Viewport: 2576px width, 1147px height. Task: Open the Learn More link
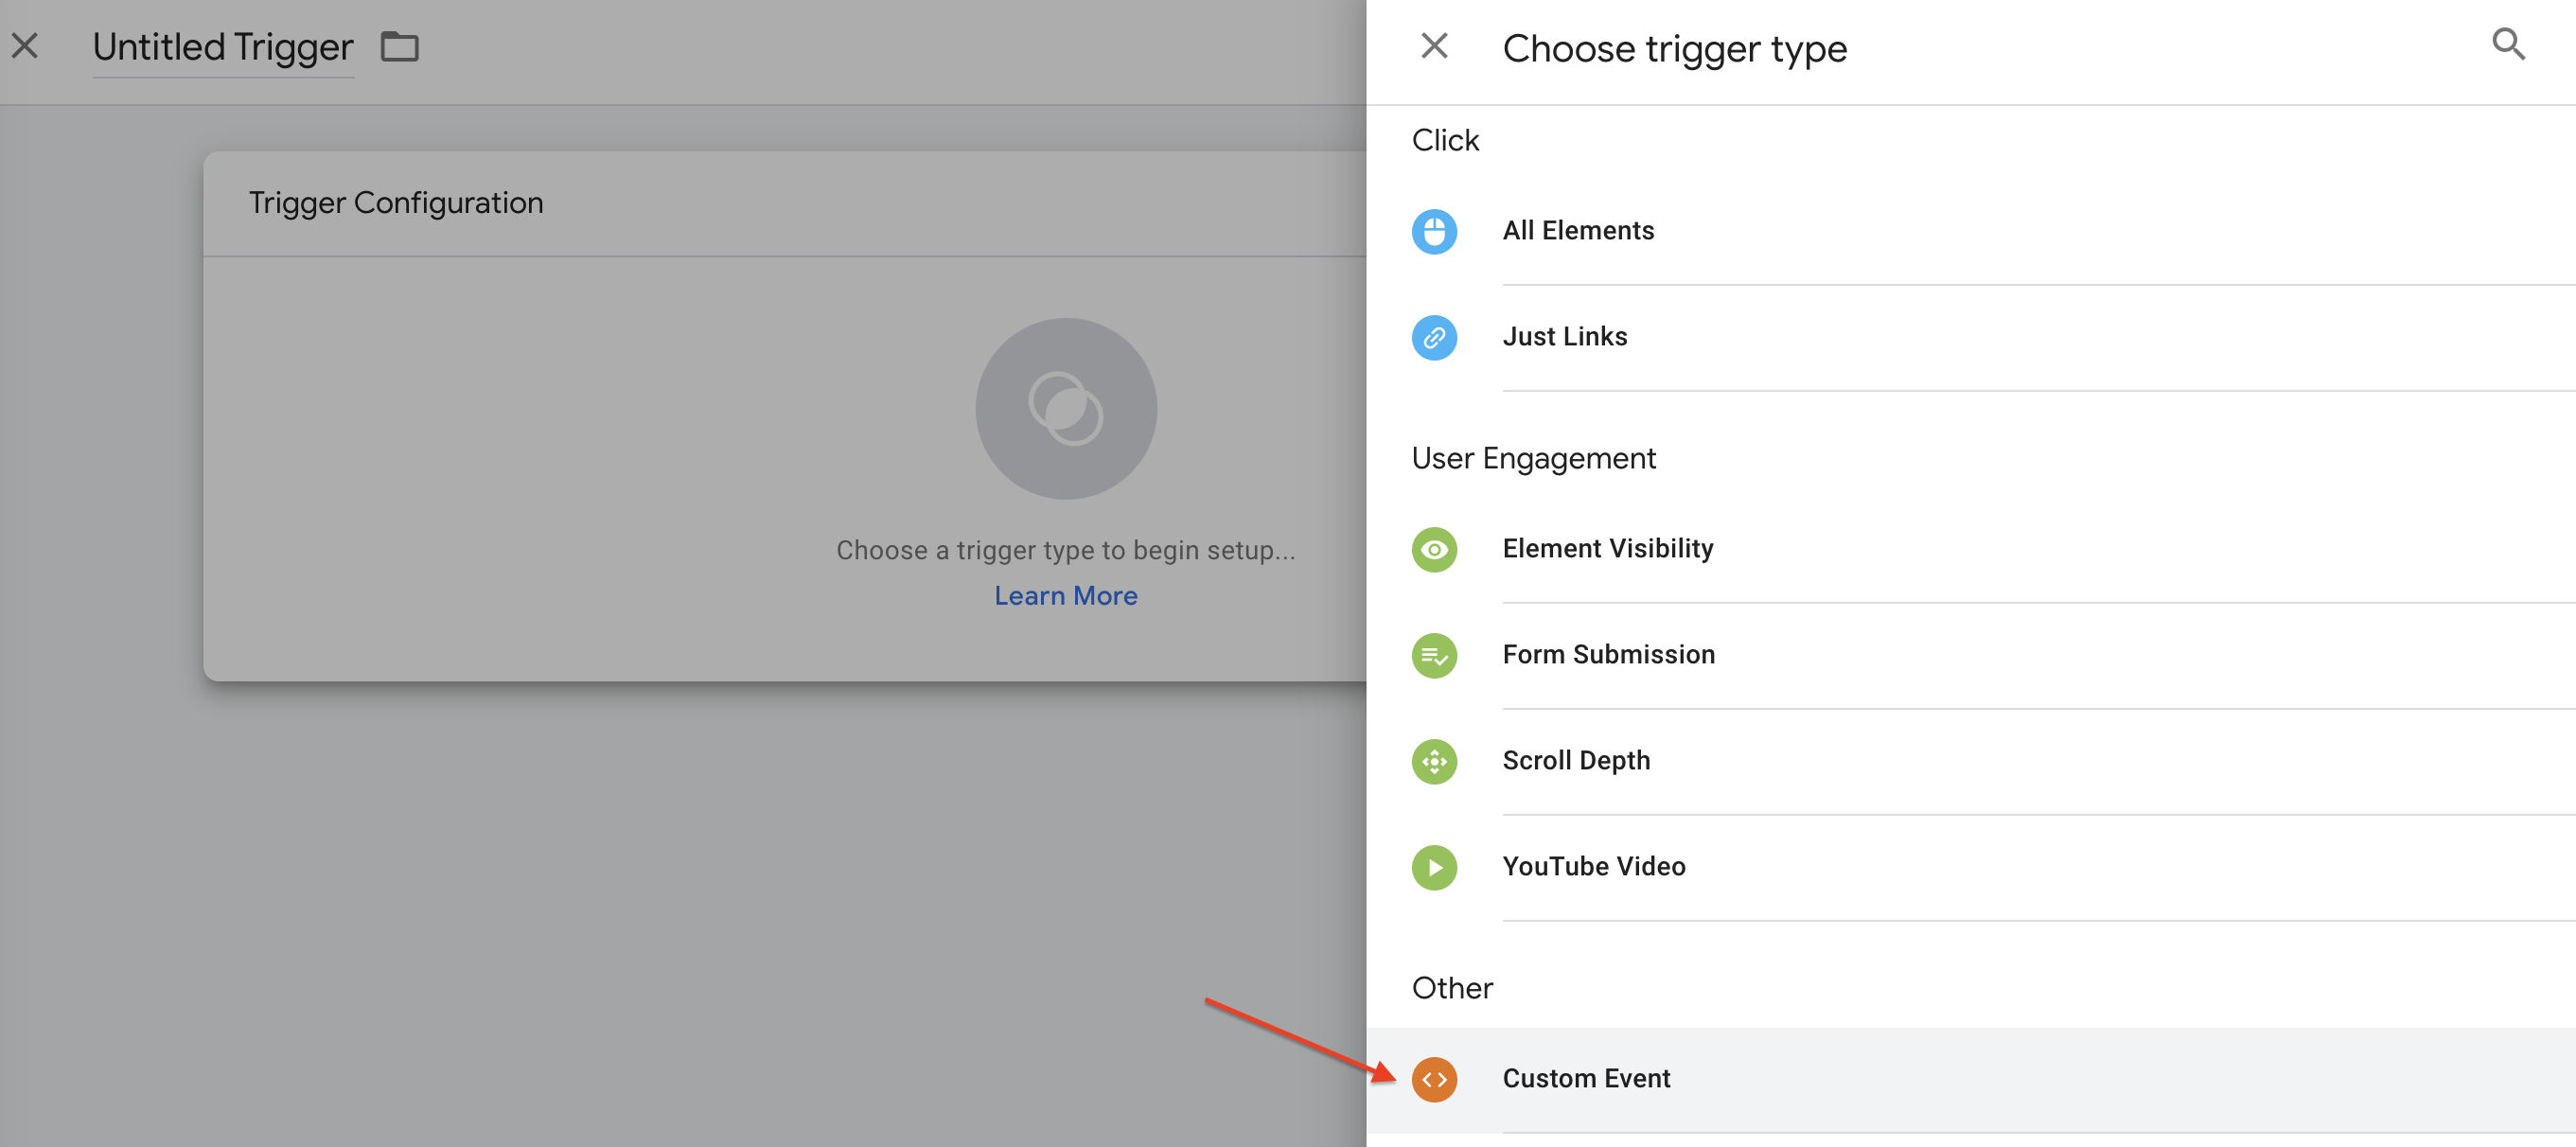pyautogui.click(x=1065, y=595)
